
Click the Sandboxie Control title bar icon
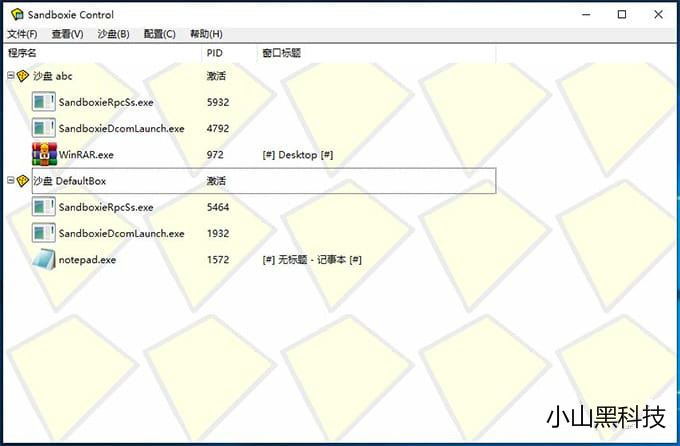pos(17,14)
